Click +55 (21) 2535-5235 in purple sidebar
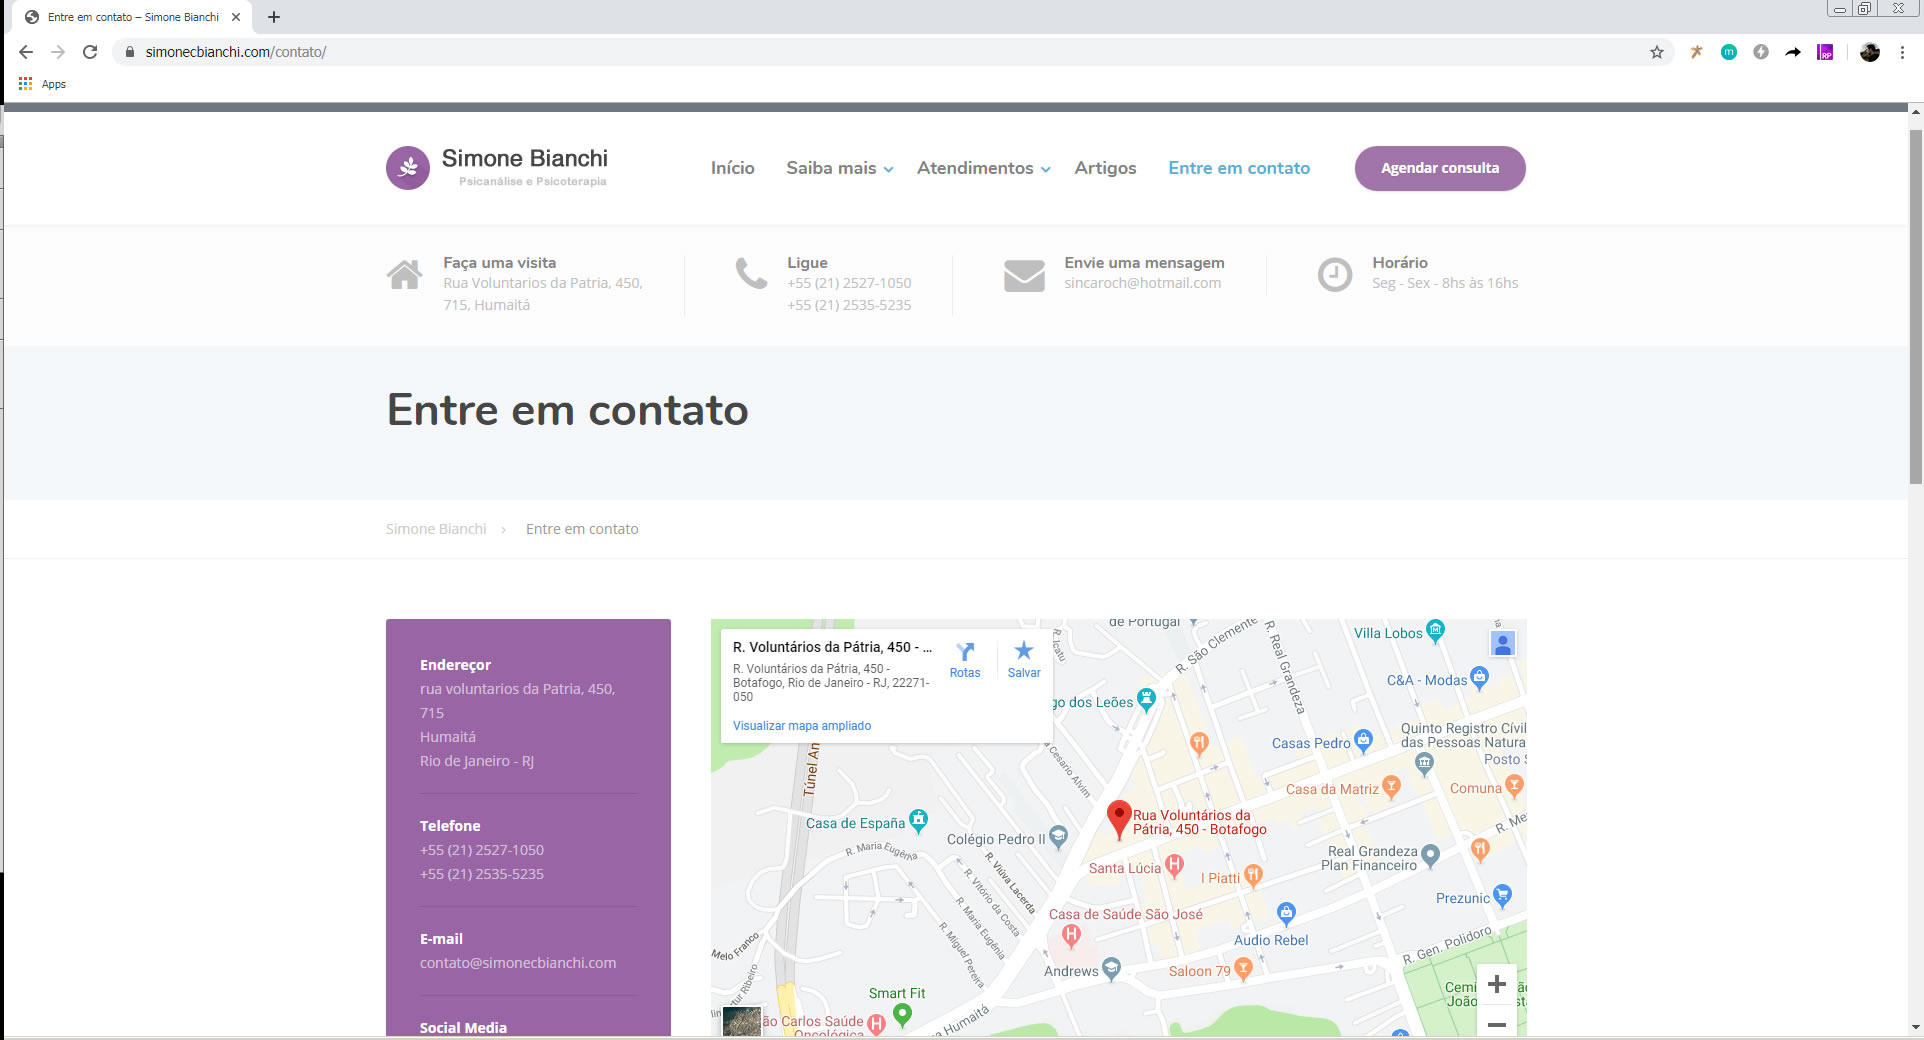The width and height of the screenshot is (1924, 1040). [482, 874]
